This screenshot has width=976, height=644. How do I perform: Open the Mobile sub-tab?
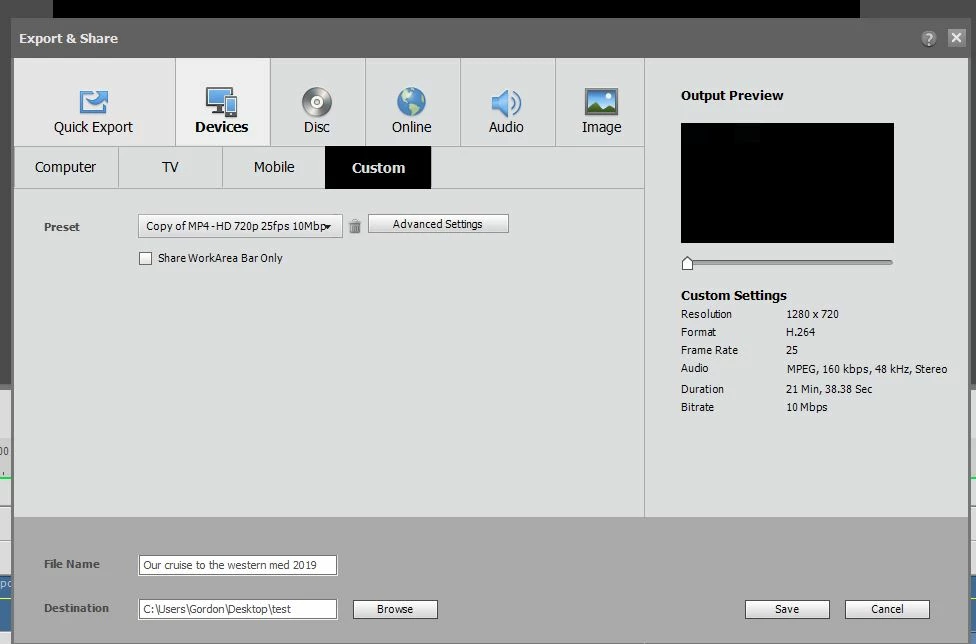(274, 167)
